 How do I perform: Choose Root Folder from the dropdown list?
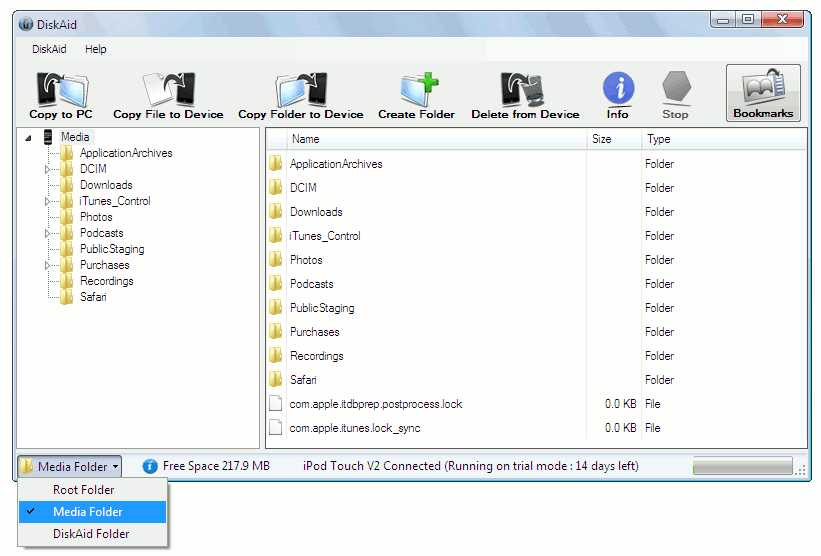(93, 490)
